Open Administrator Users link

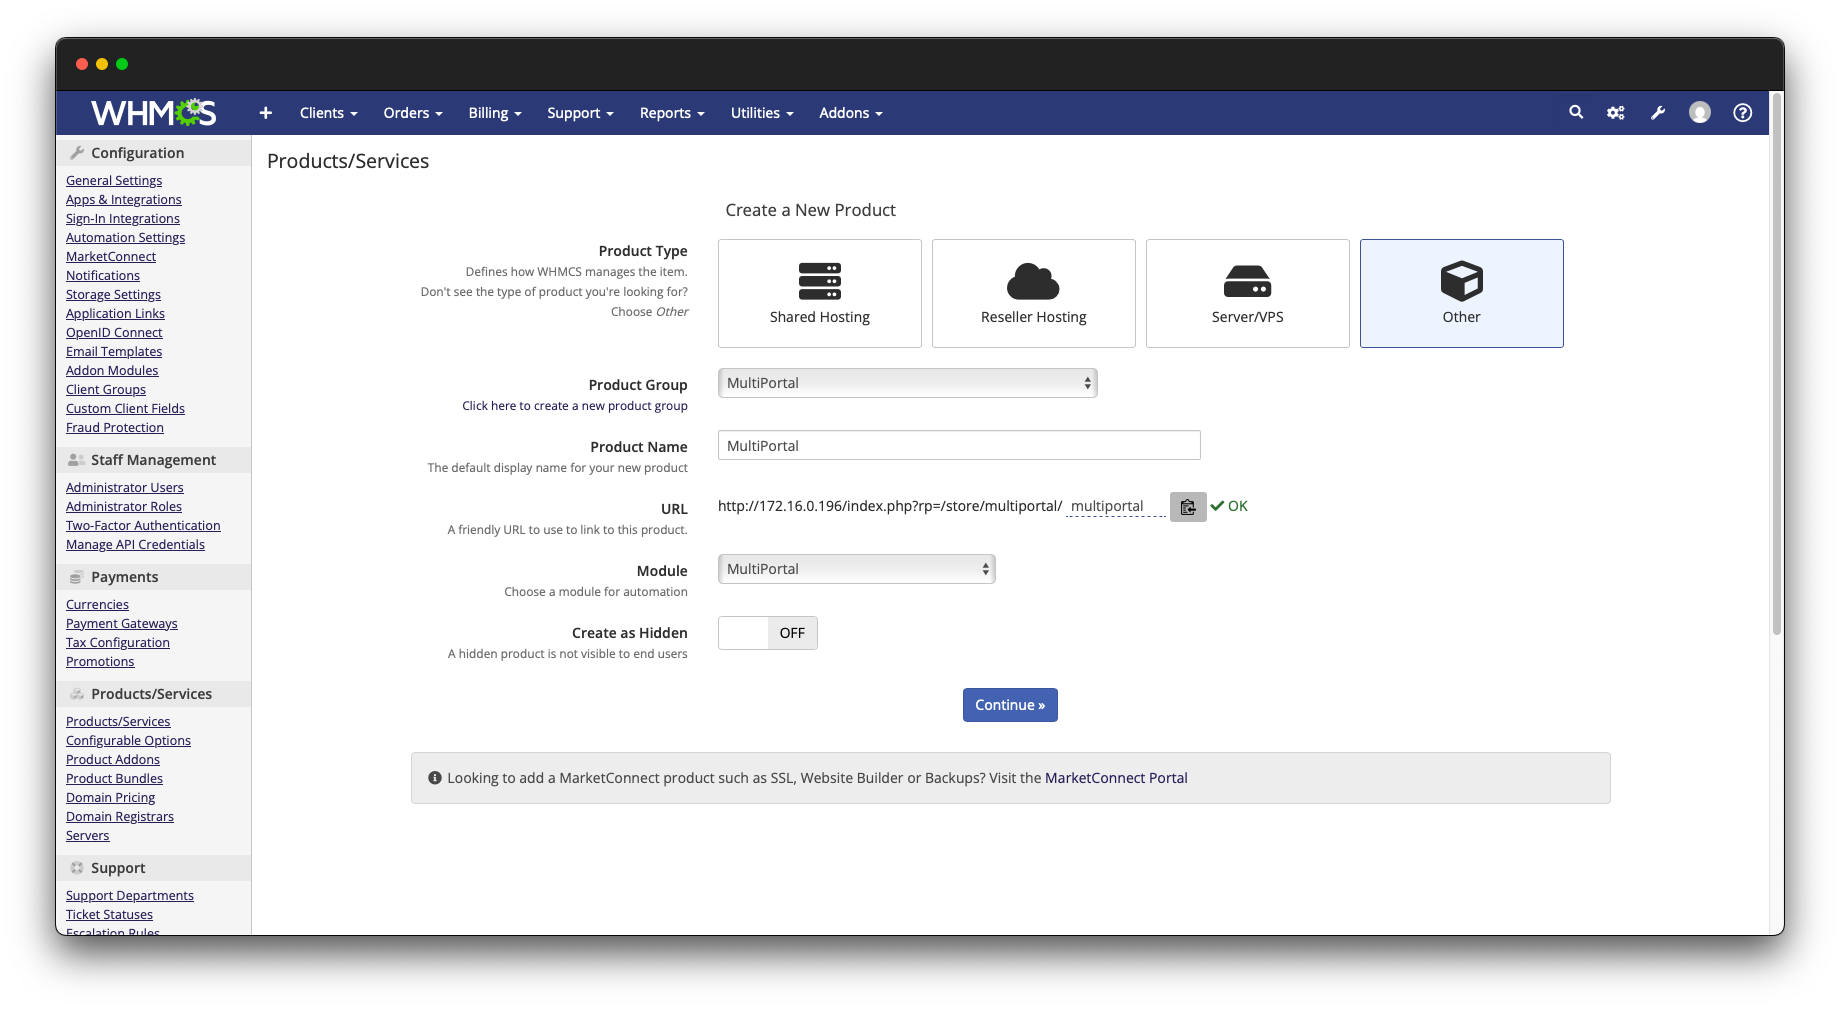[125, 488]
